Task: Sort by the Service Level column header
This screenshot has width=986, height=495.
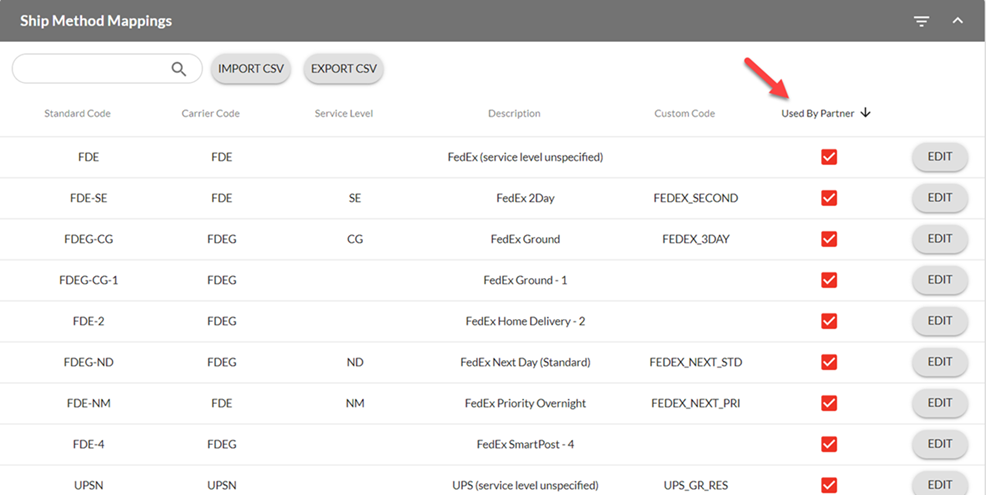Action: point(343,114)
